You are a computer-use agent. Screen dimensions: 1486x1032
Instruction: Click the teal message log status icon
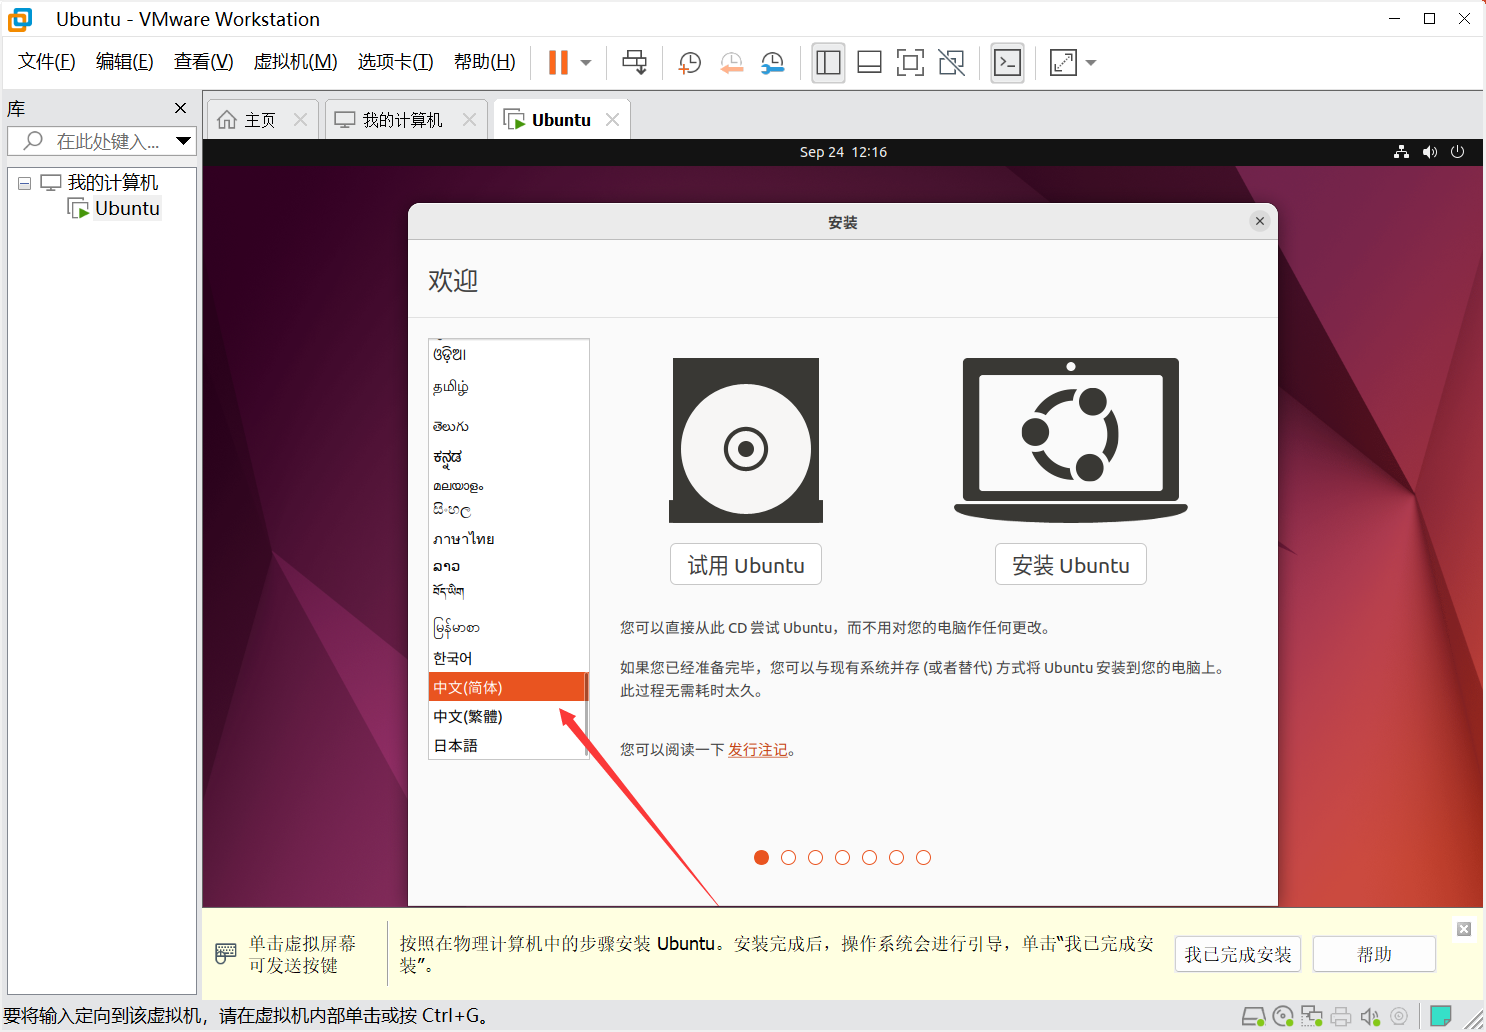point(1441,1017)
